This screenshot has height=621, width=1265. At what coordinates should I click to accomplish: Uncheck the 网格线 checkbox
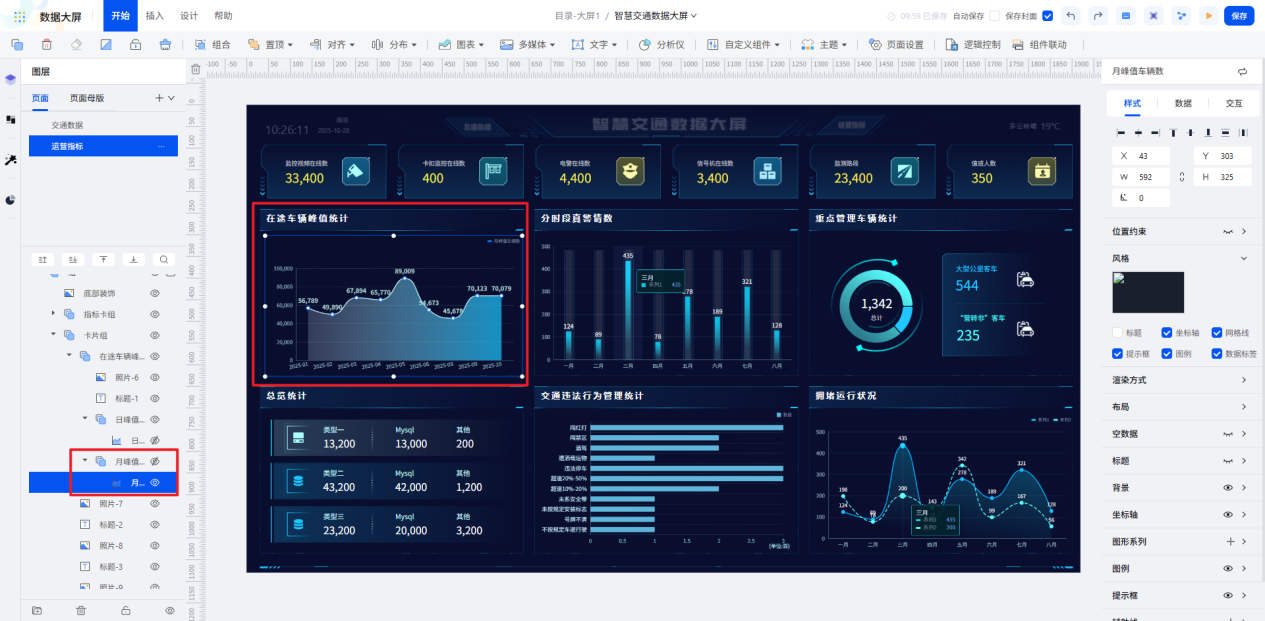(x=1217, y=333)
